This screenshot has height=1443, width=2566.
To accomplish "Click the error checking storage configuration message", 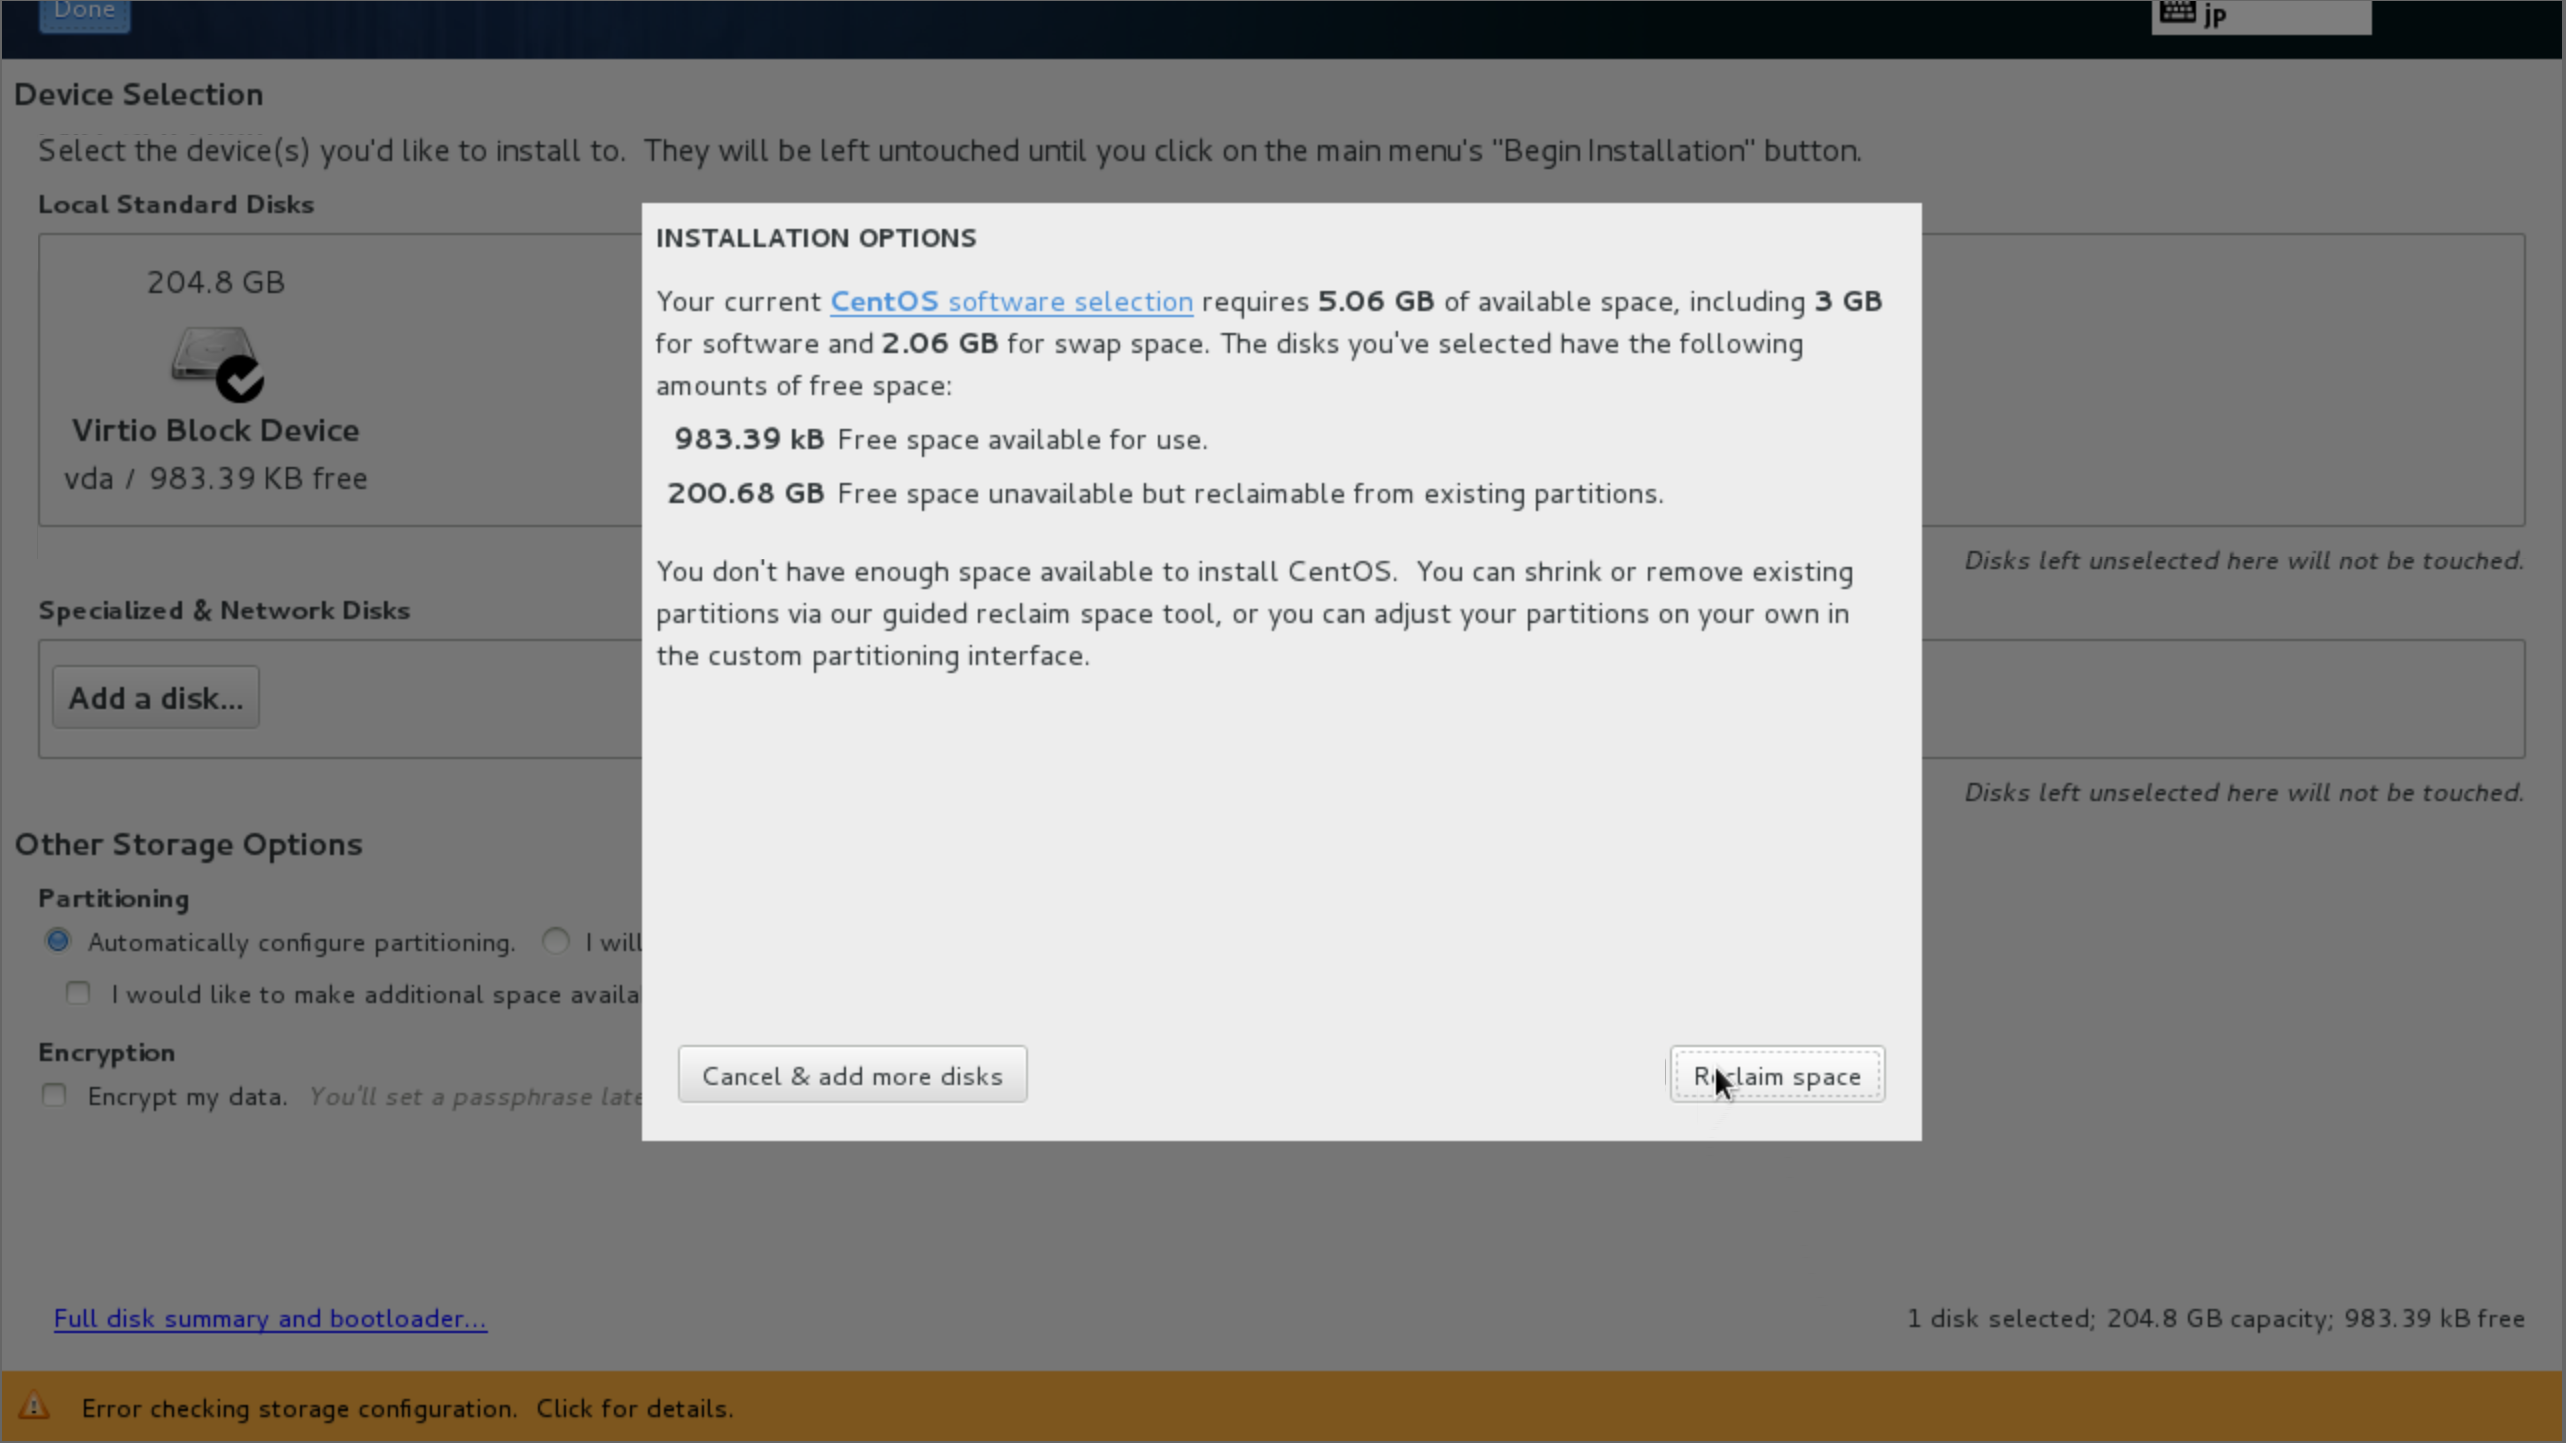I will (x=407, y=1408).
